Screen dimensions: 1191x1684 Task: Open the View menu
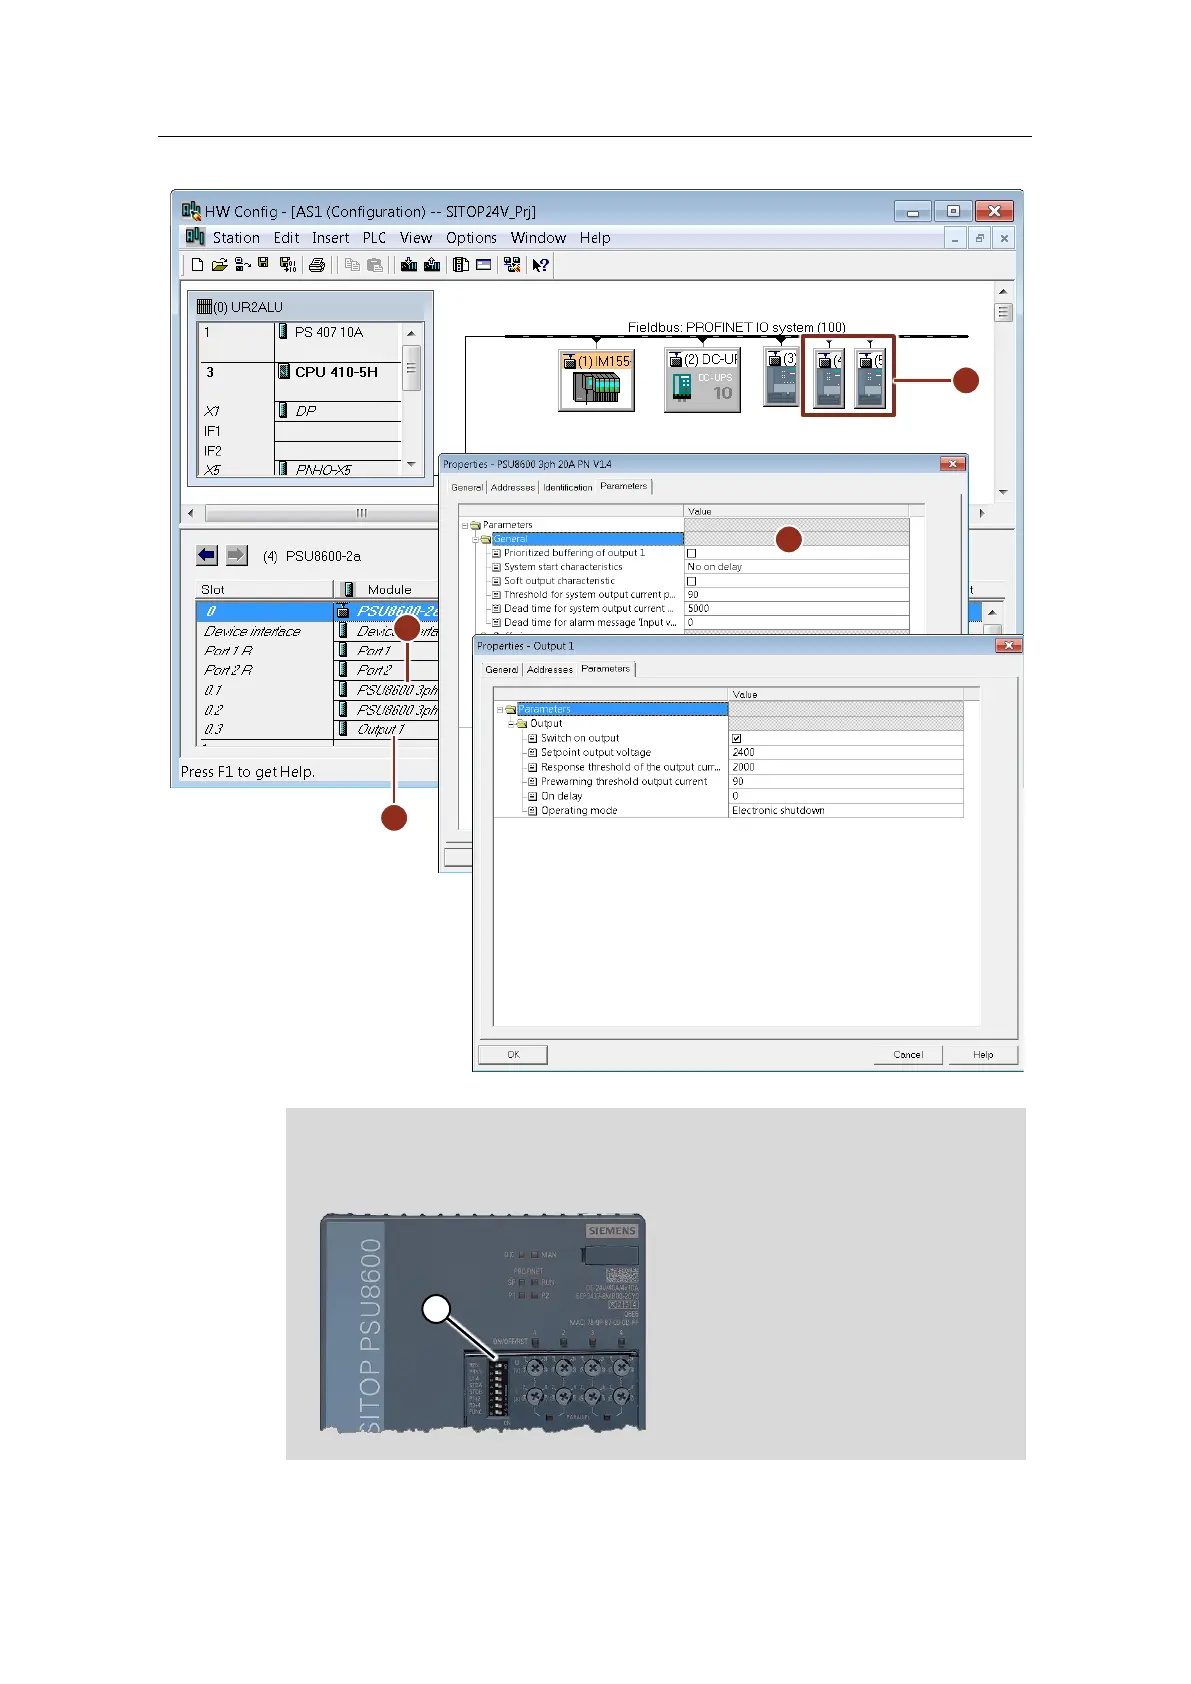(x=416, y=238)
